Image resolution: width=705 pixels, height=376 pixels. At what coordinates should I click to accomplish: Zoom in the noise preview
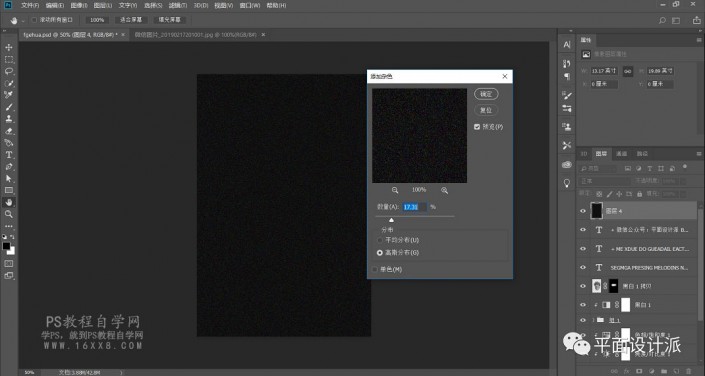444,190
